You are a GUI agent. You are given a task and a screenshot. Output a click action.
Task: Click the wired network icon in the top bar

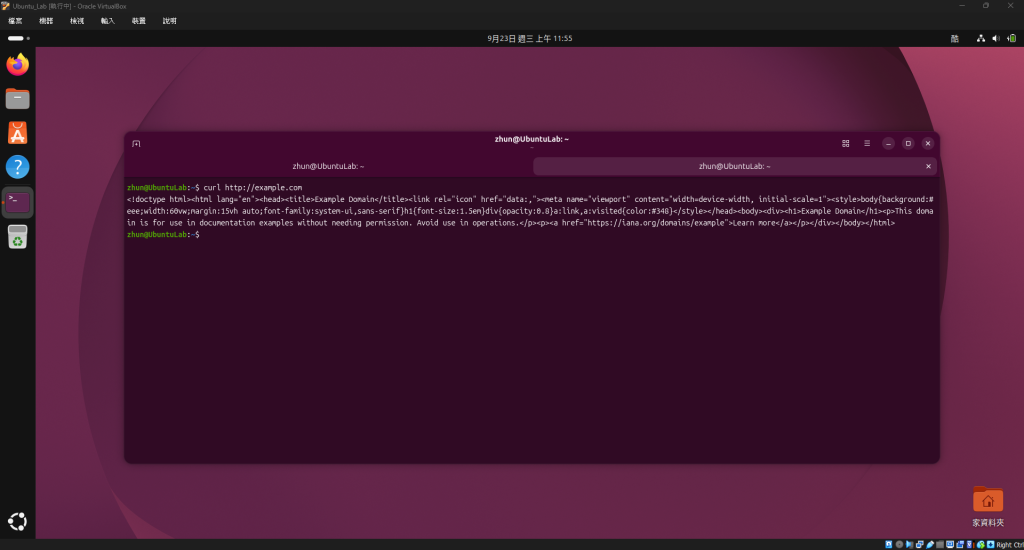click(x=980, y=39)
